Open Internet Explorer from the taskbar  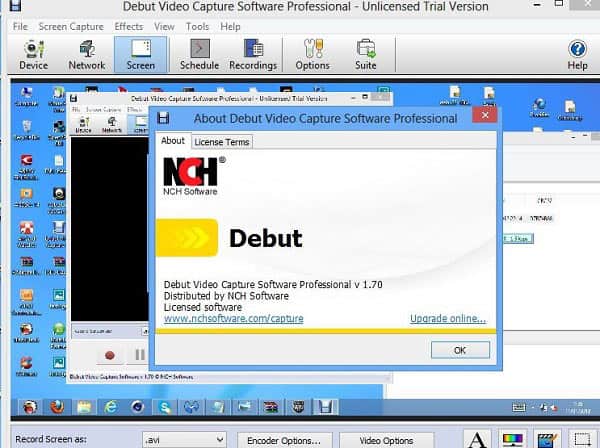point(111,407)
